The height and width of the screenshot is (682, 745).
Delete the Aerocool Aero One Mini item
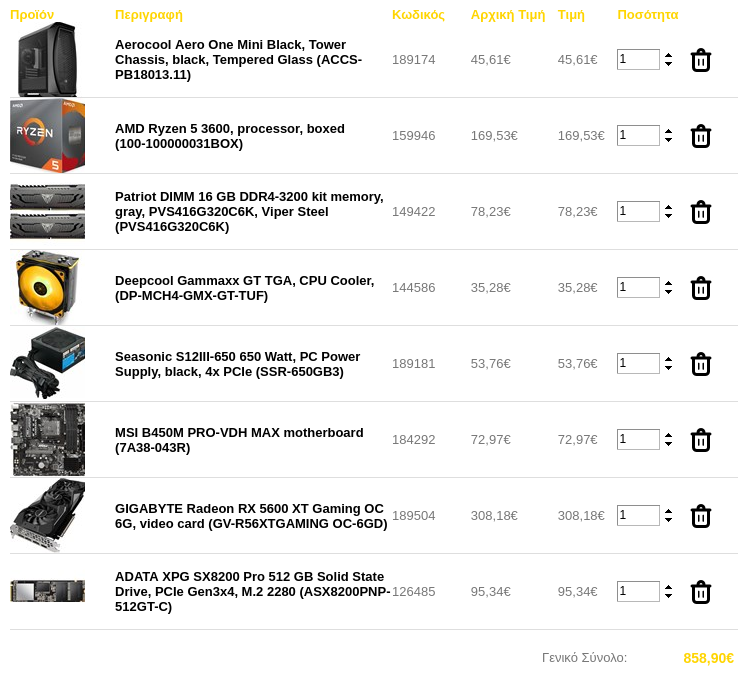tap(700, 60)
